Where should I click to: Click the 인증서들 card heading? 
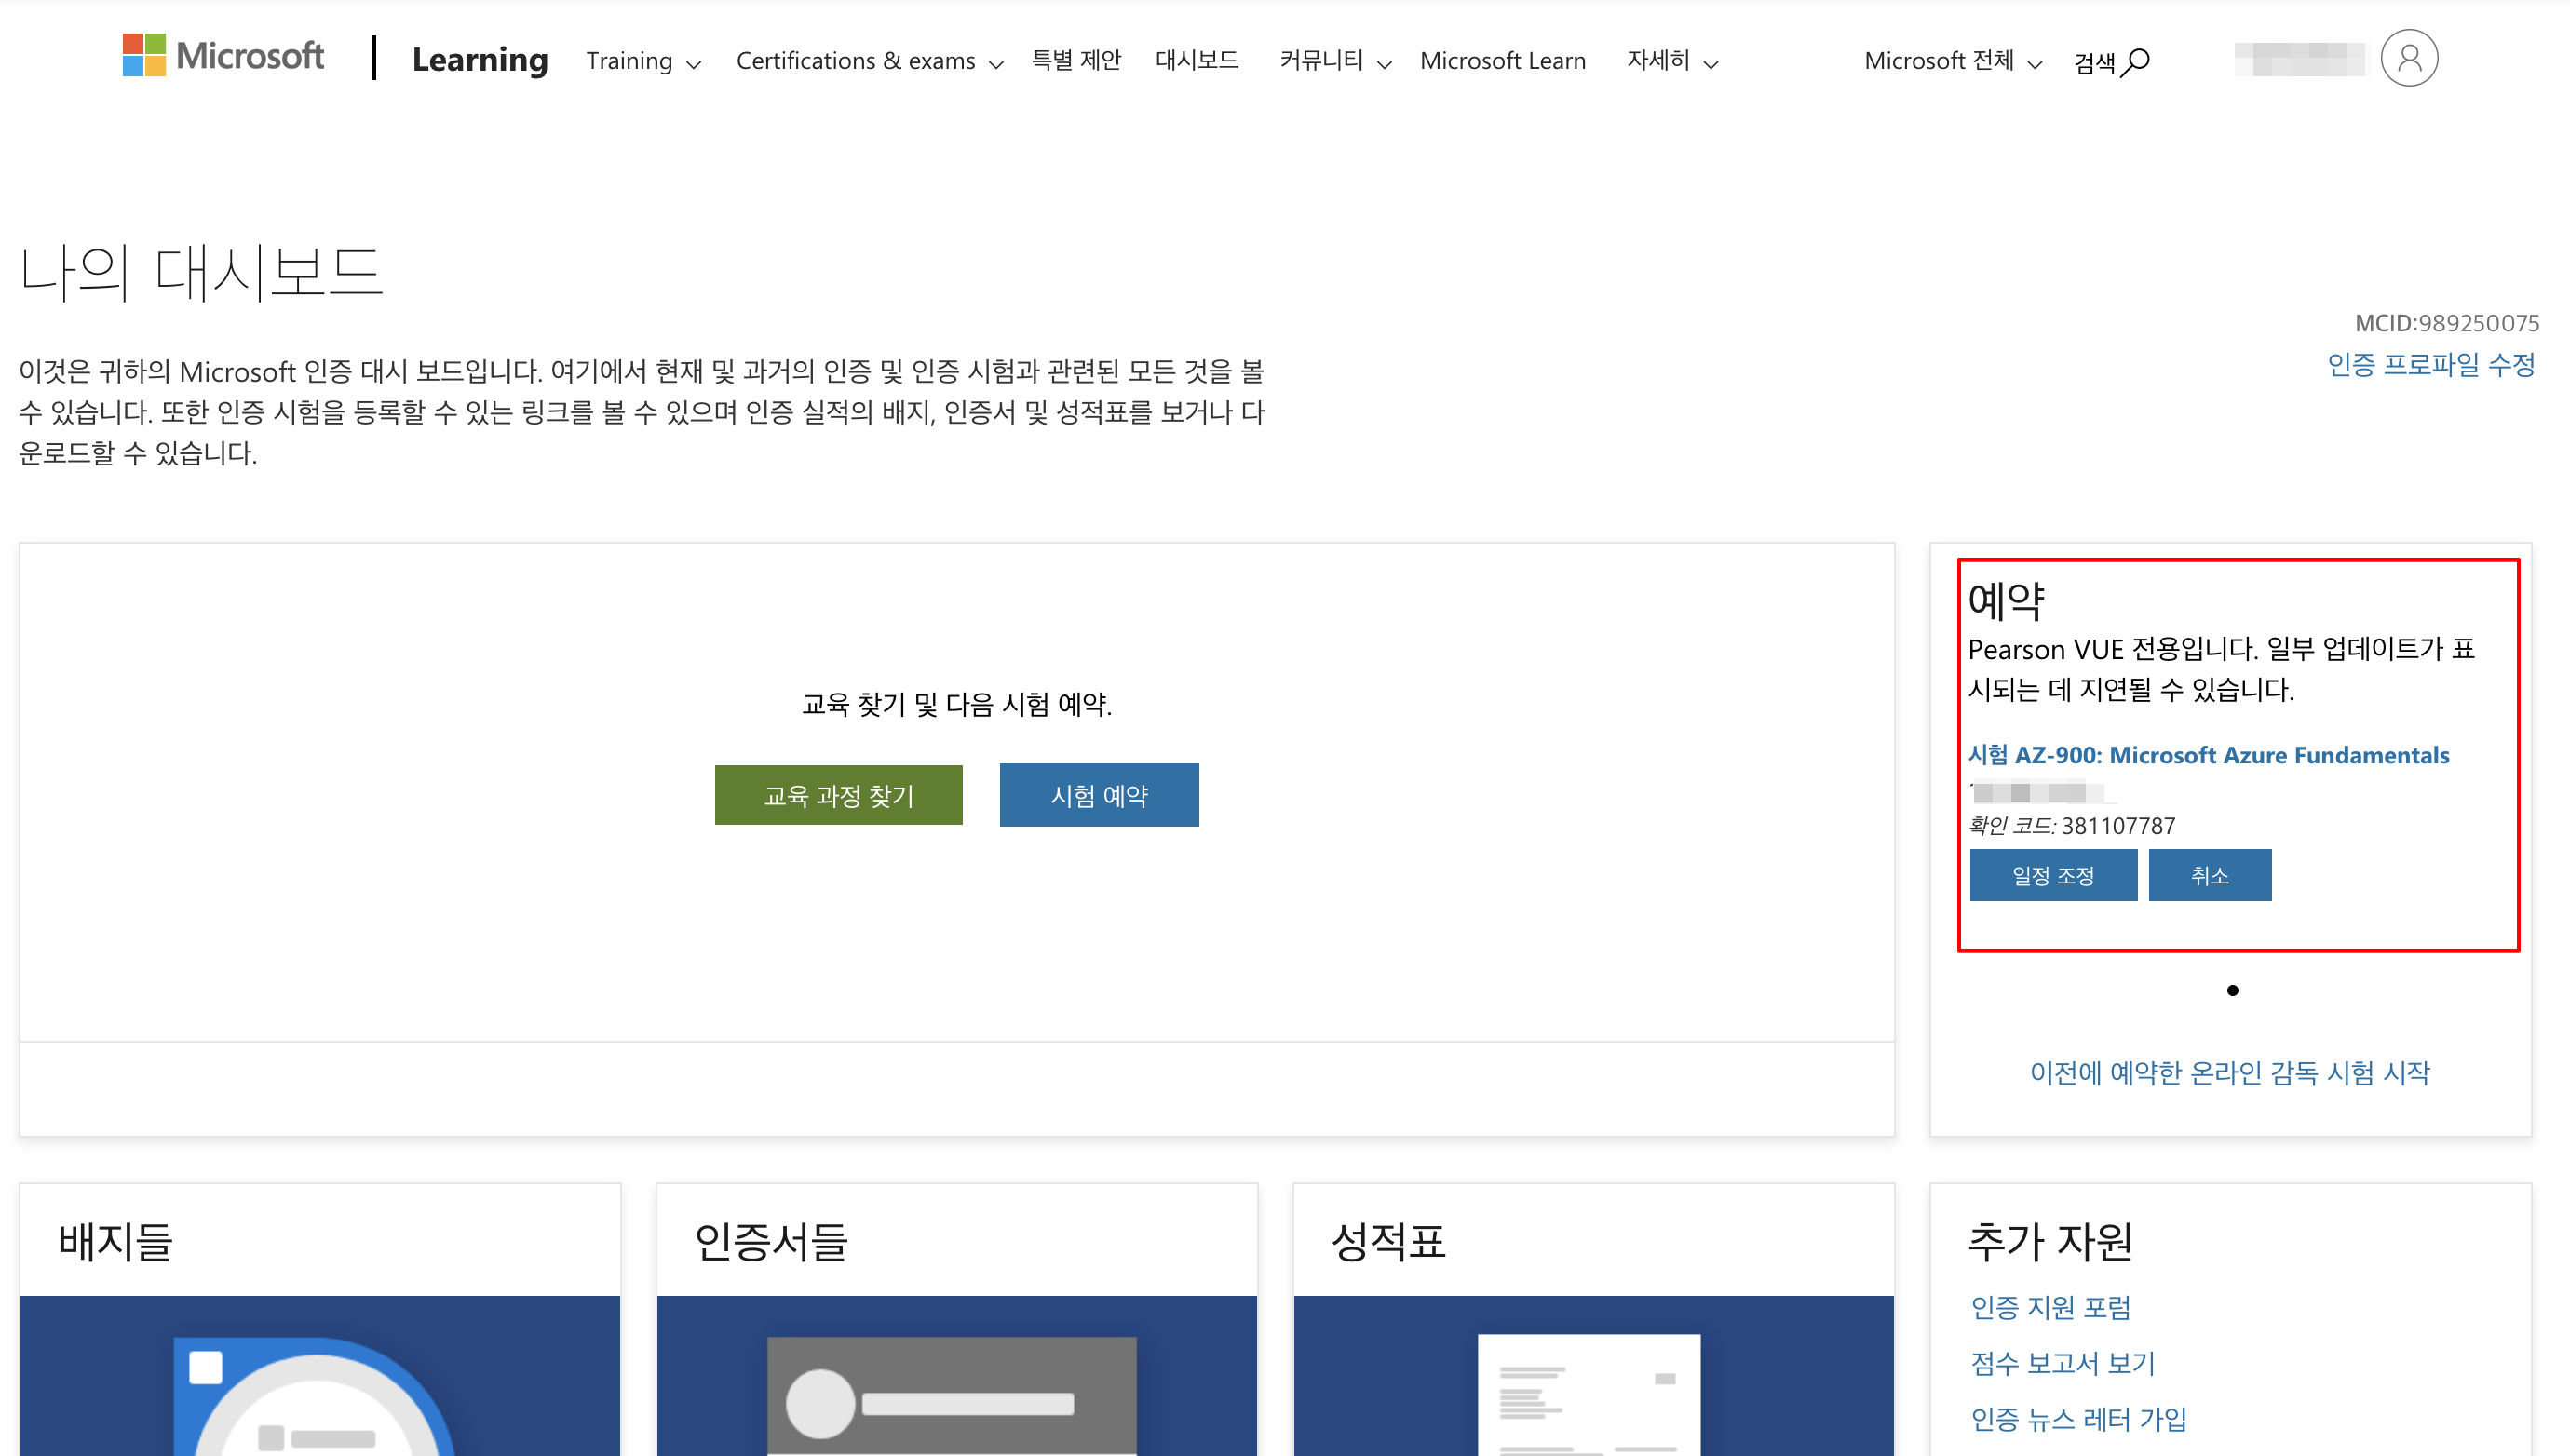click(771, 1241)
